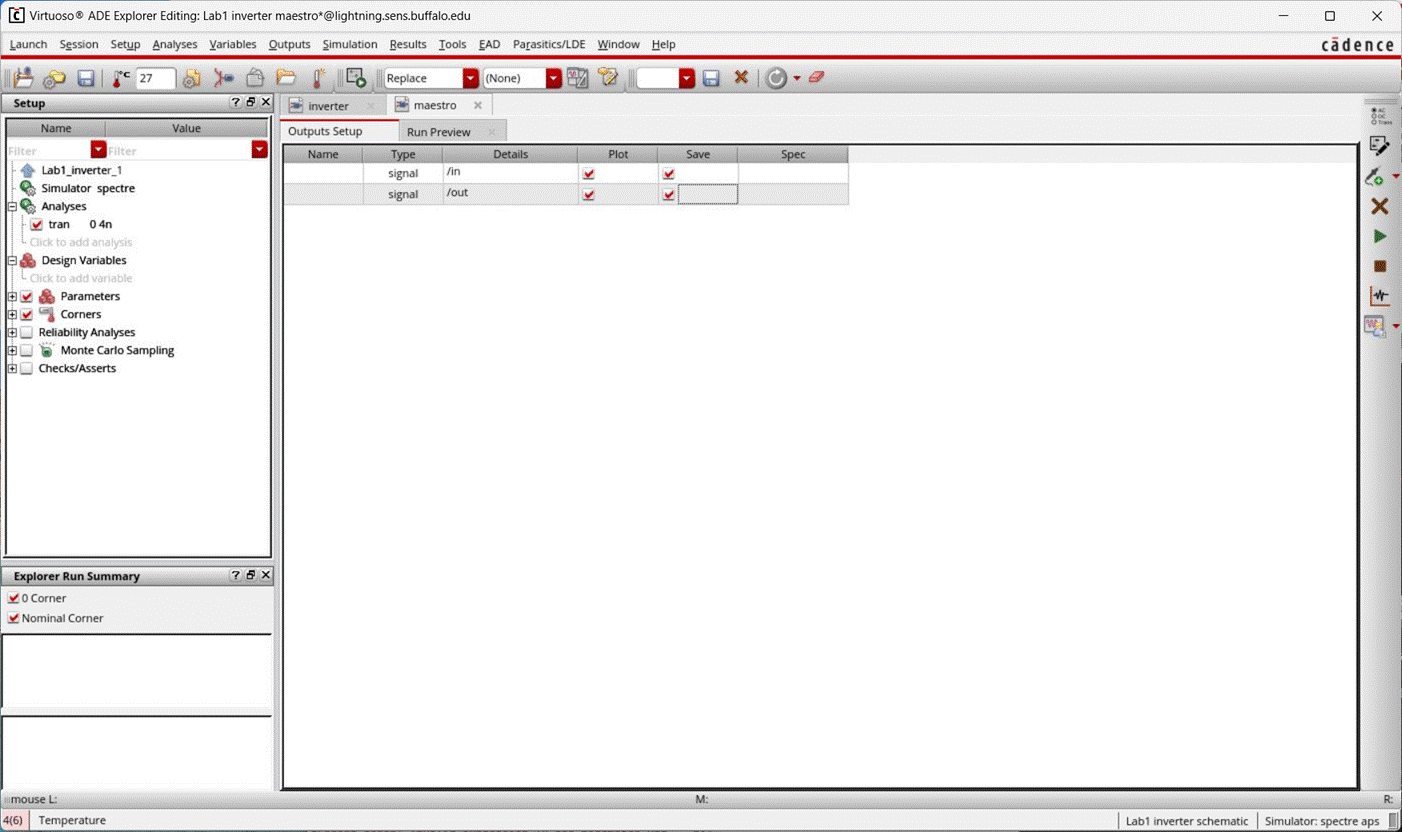Select Click to add variable link
1402x832 pixels.
tap(80, 278)
